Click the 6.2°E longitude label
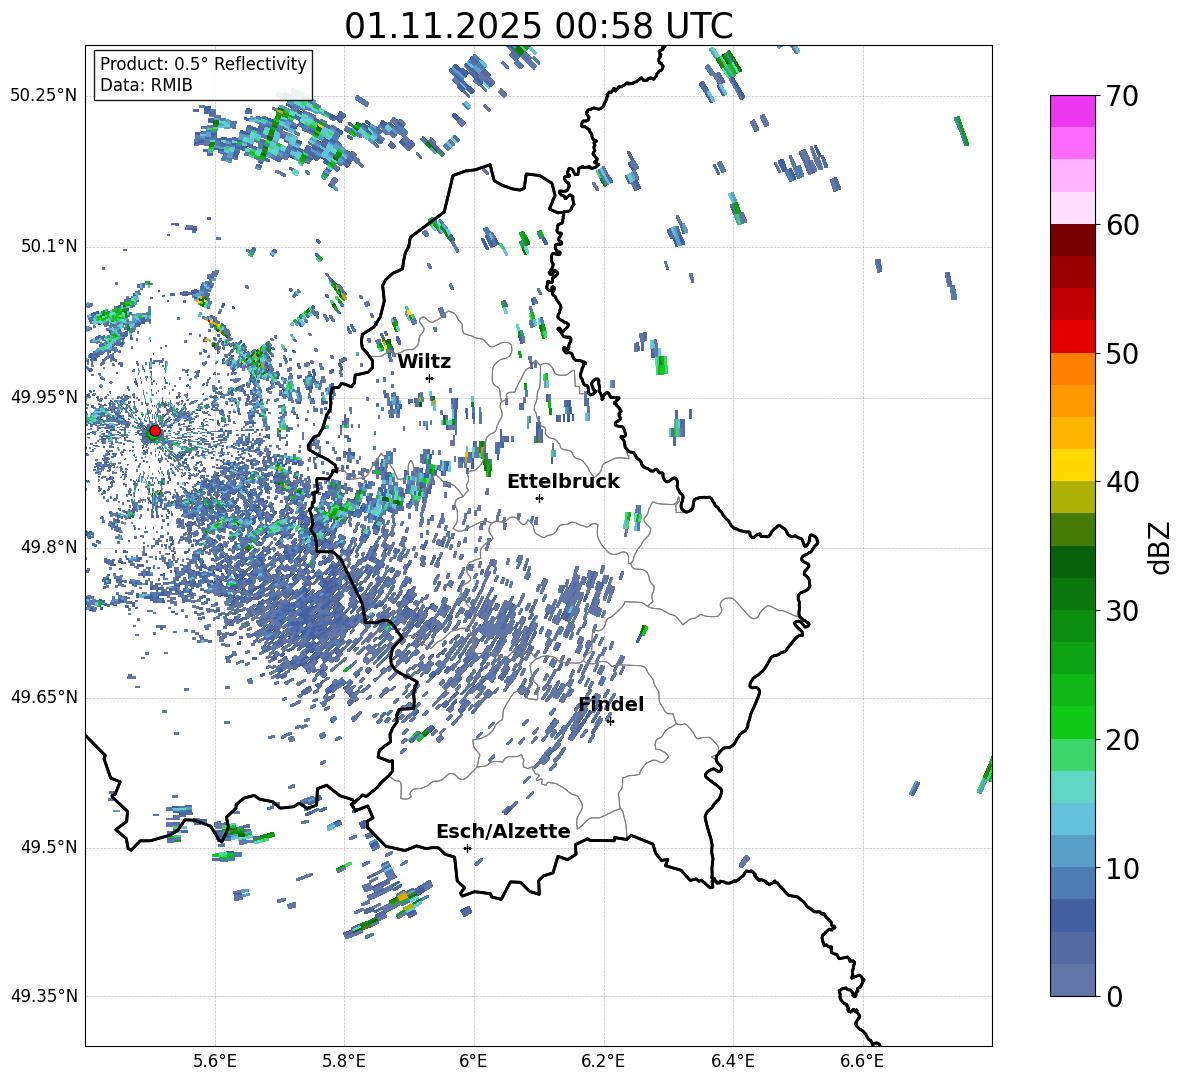1184x1081 pixels. click(x=603, y=1061)
